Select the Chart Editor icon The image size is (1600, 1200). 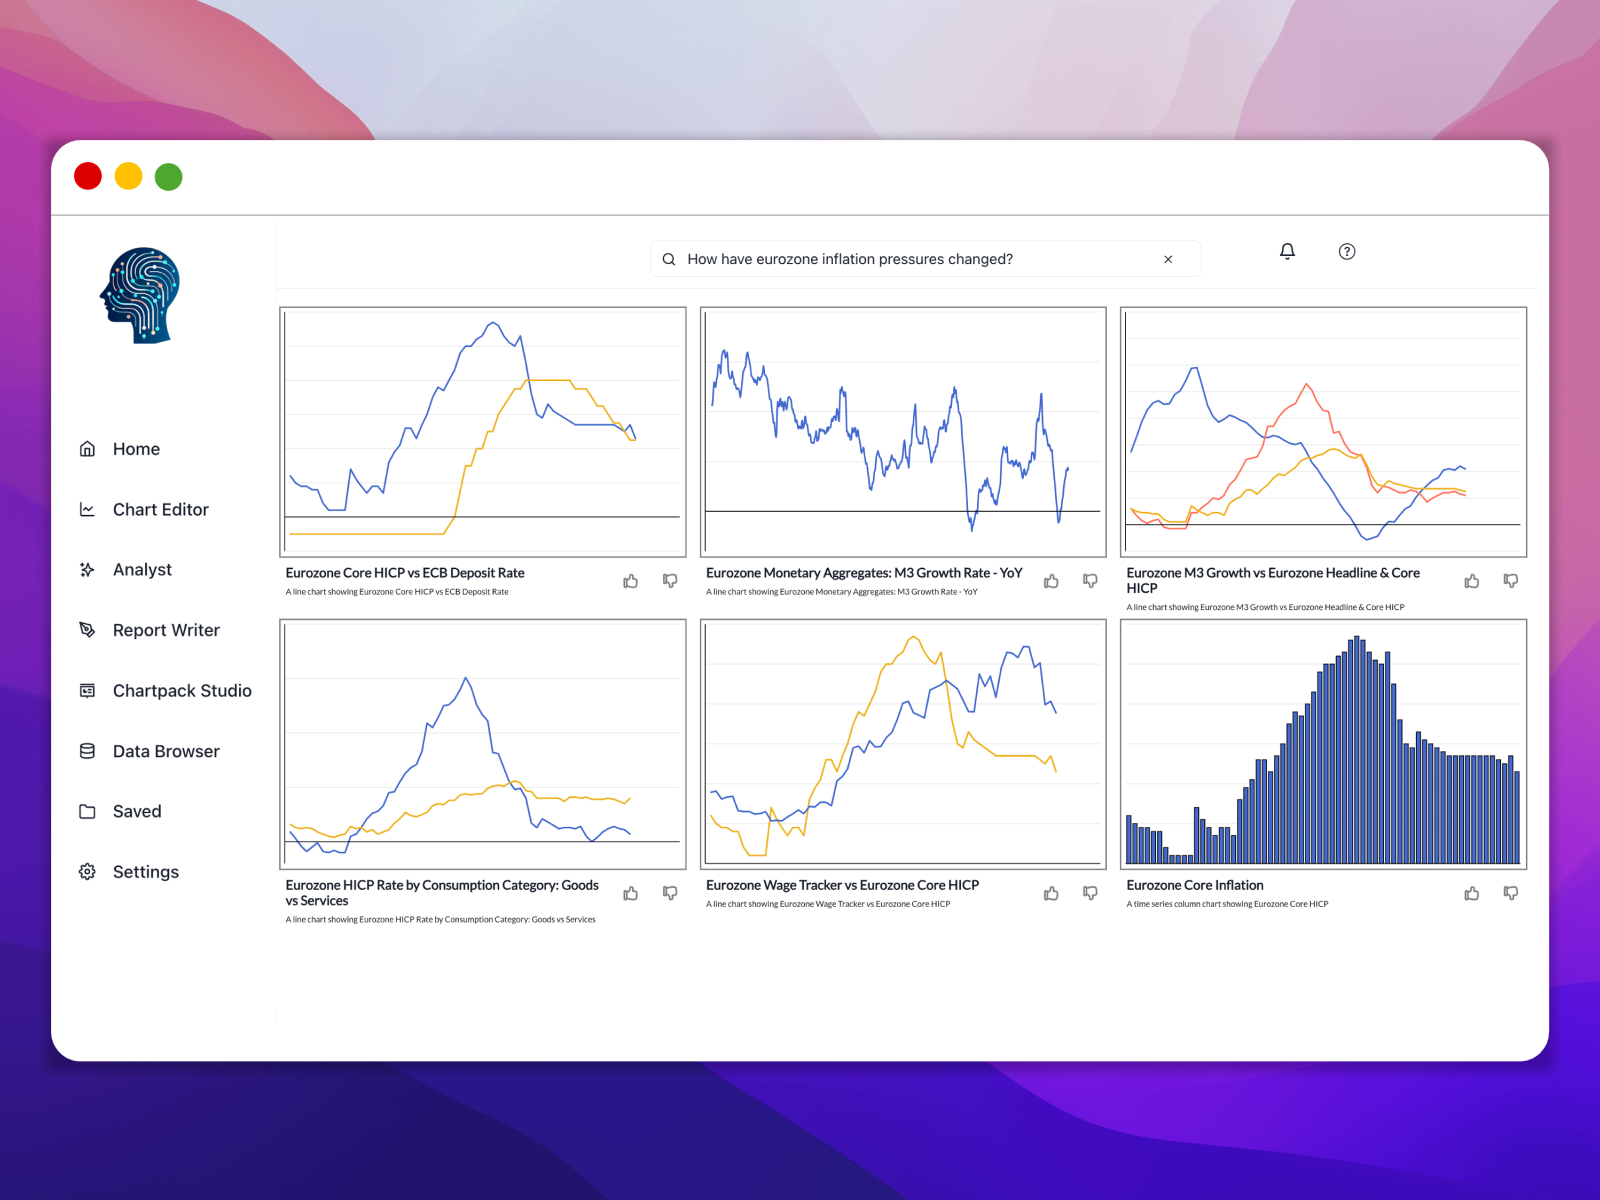(88, 509)
